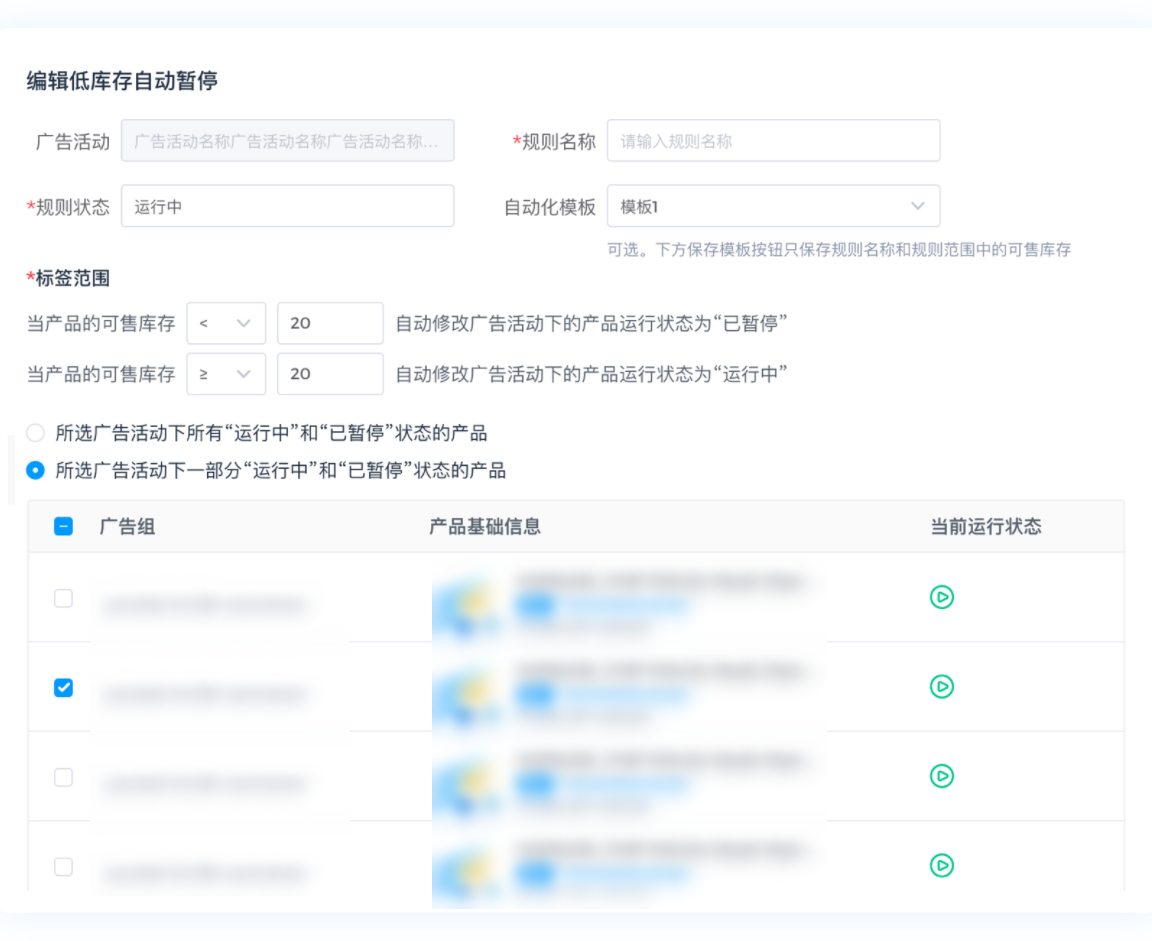Image resolution: width=1152 pixels, height=941 pixels.
Task: Check the first row ad group checkbox
Action: tap(63, 598)
